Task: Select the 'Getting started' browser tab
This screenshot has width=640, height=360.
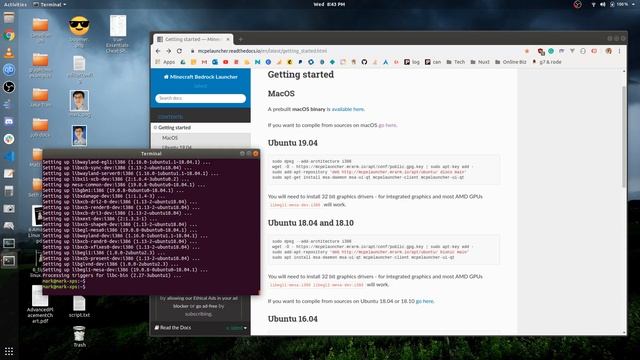Action: (x=193, y=39)
